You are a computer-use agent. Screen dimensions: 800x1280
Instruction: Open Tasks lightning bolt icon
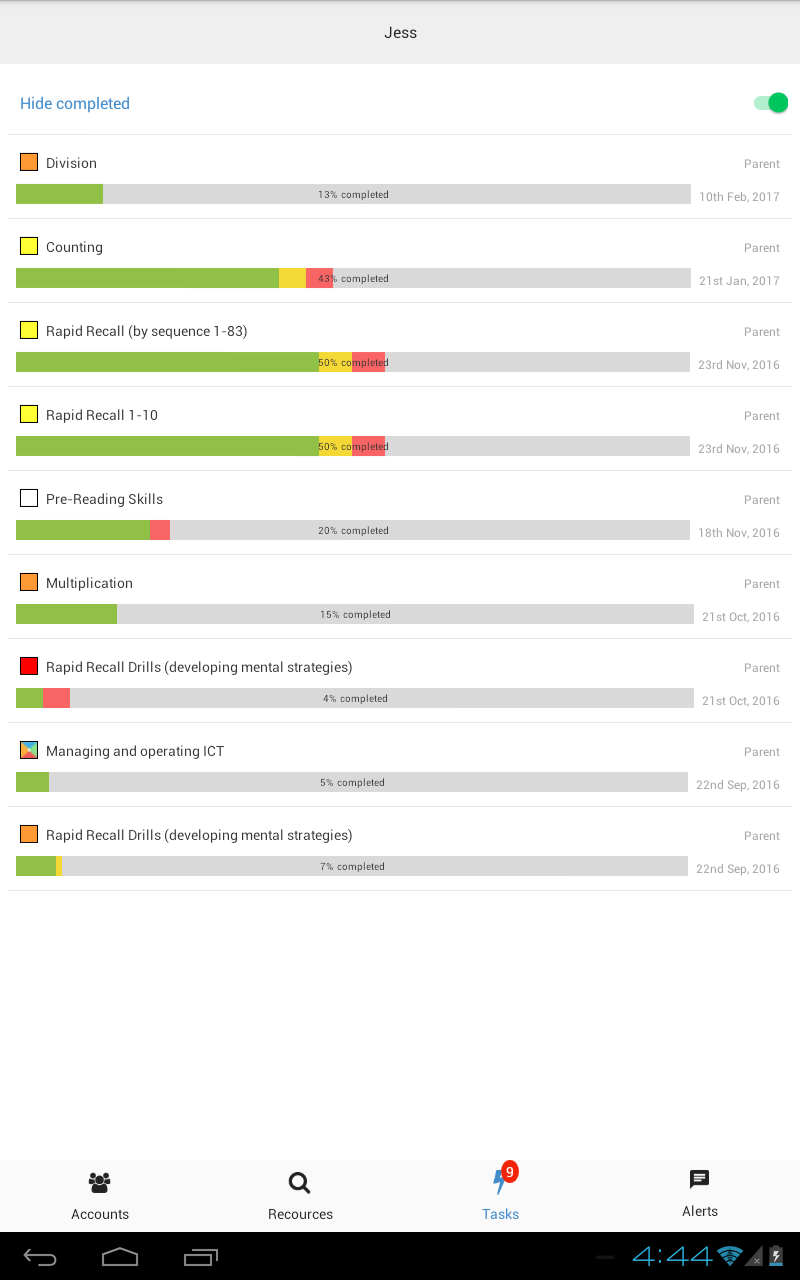[x=499, y=1184]
